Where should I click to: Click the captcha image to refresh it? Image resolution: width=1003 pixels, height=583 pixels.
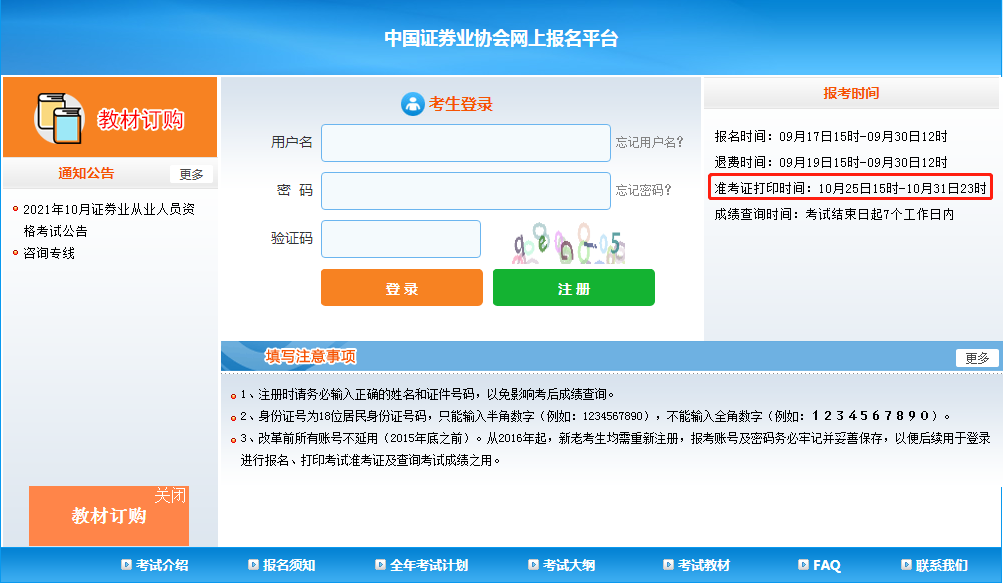[567, 243]
